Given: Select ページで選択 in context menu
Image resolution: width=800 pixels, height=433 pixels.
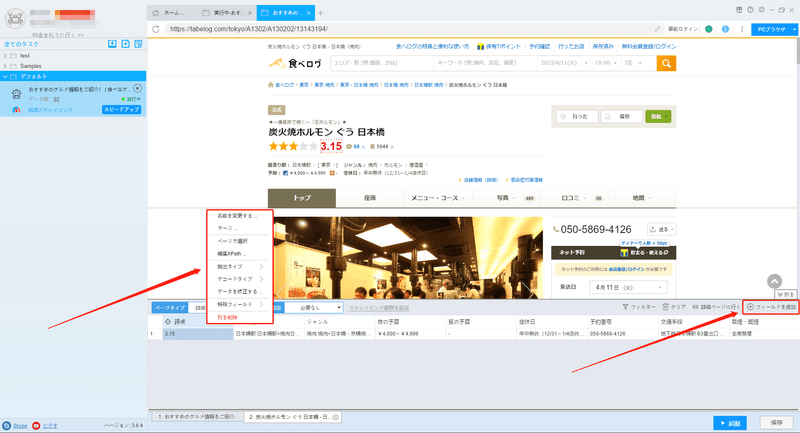Looking at the screenshot, I should point(232,241).
